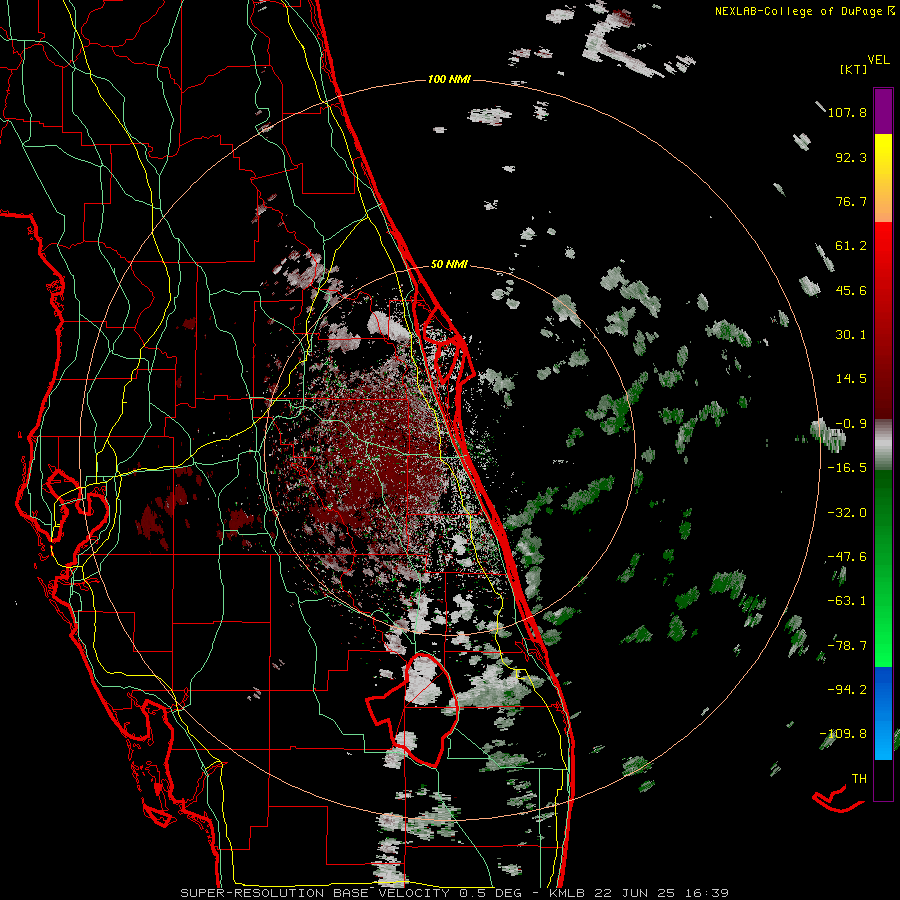Click the TH label on the legend
The width and height of the screenshot is (900, 900).
(x=859, y=779)
